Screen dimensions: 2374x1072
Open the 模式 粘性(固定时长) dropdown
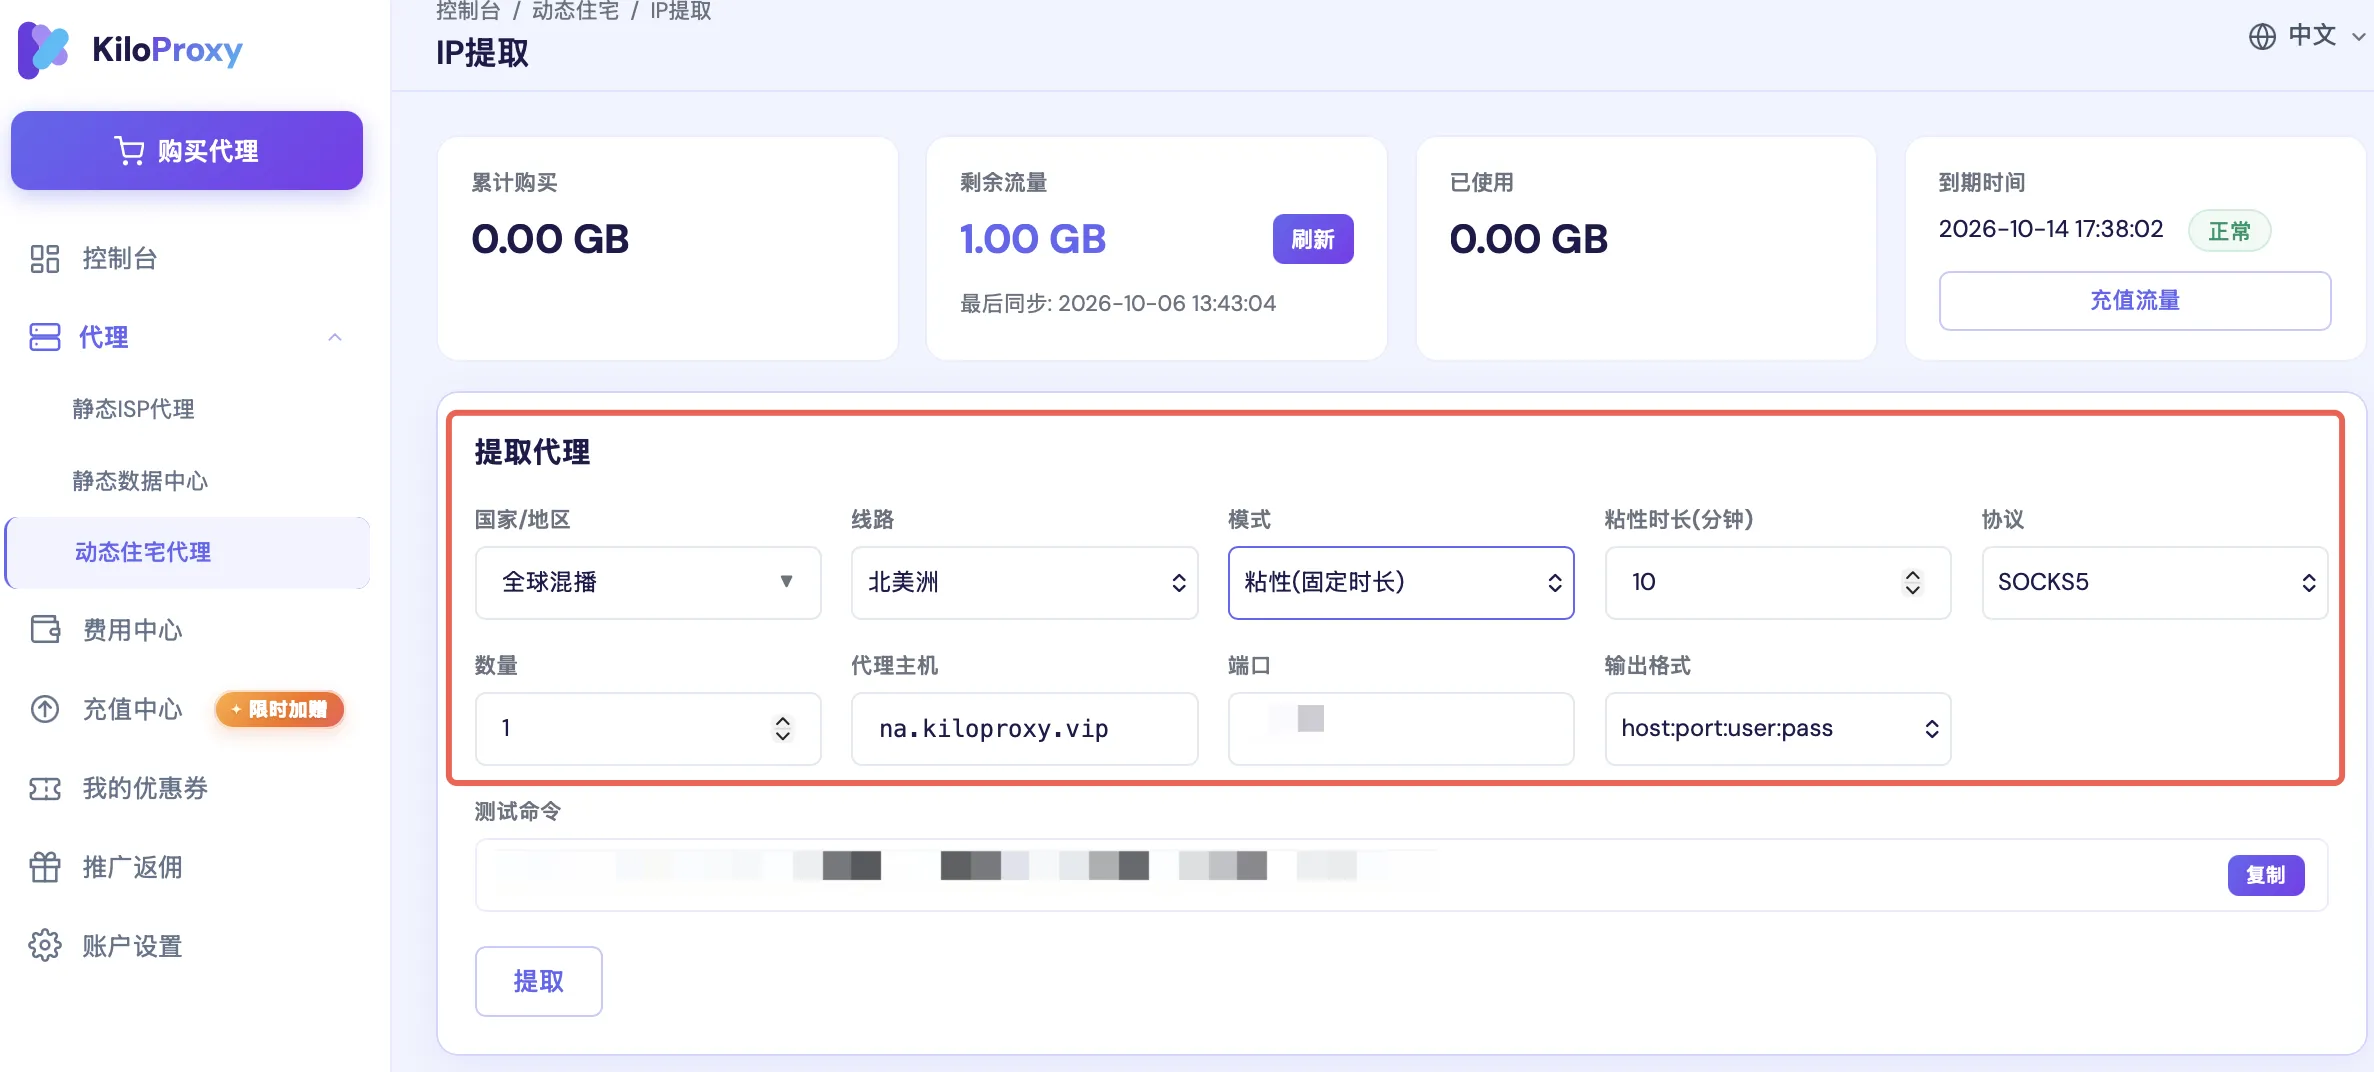[1401, 583]
